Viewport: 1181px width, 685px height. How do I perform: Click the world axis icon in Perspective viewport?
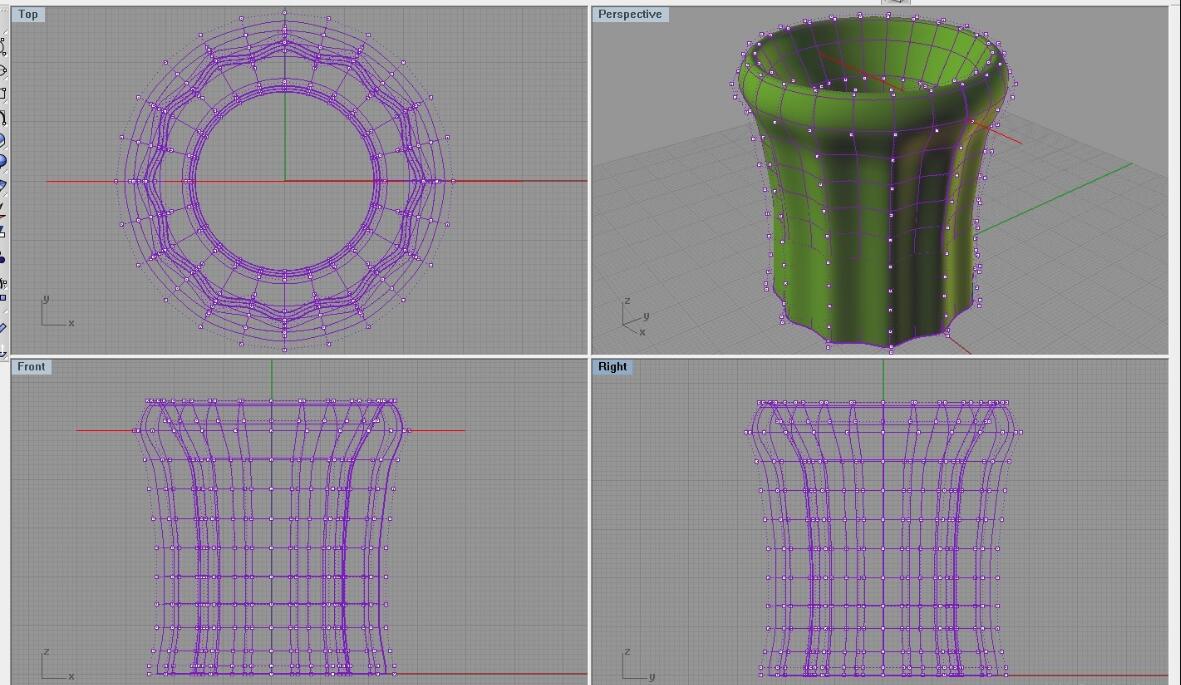[633, 317]
